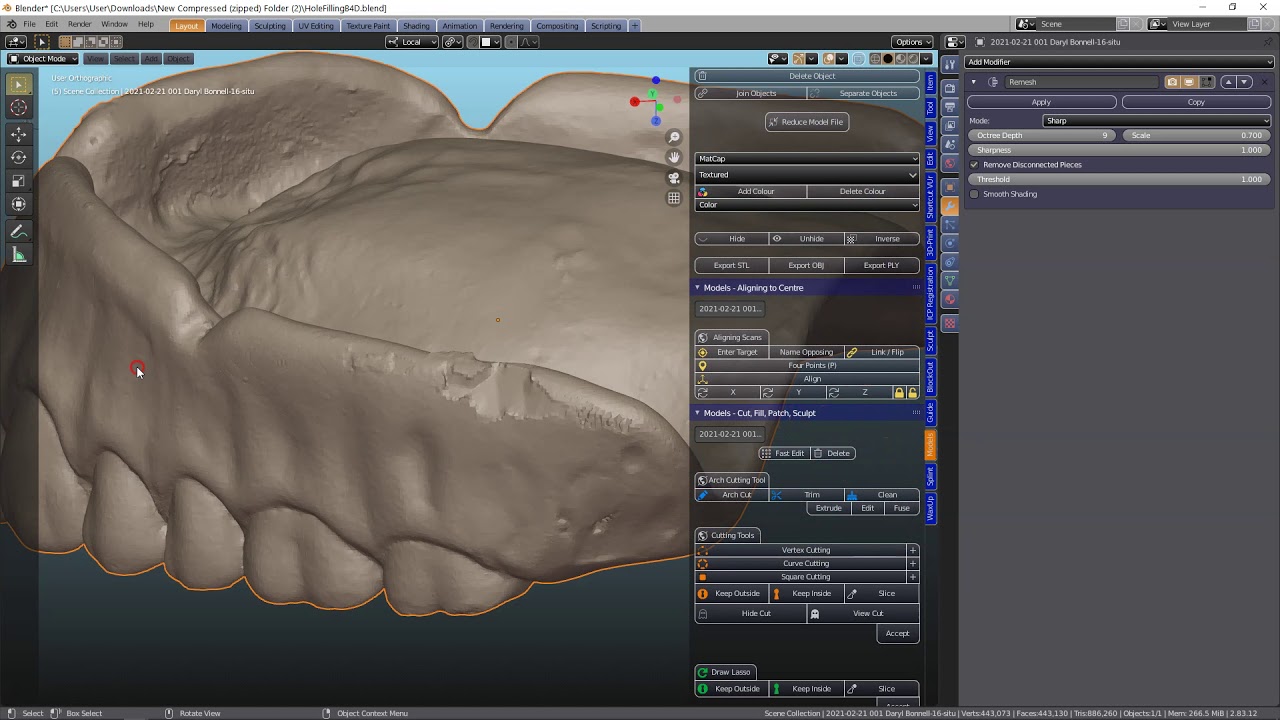Activate the Rotate tool in the left toolbar

[18, 157]
